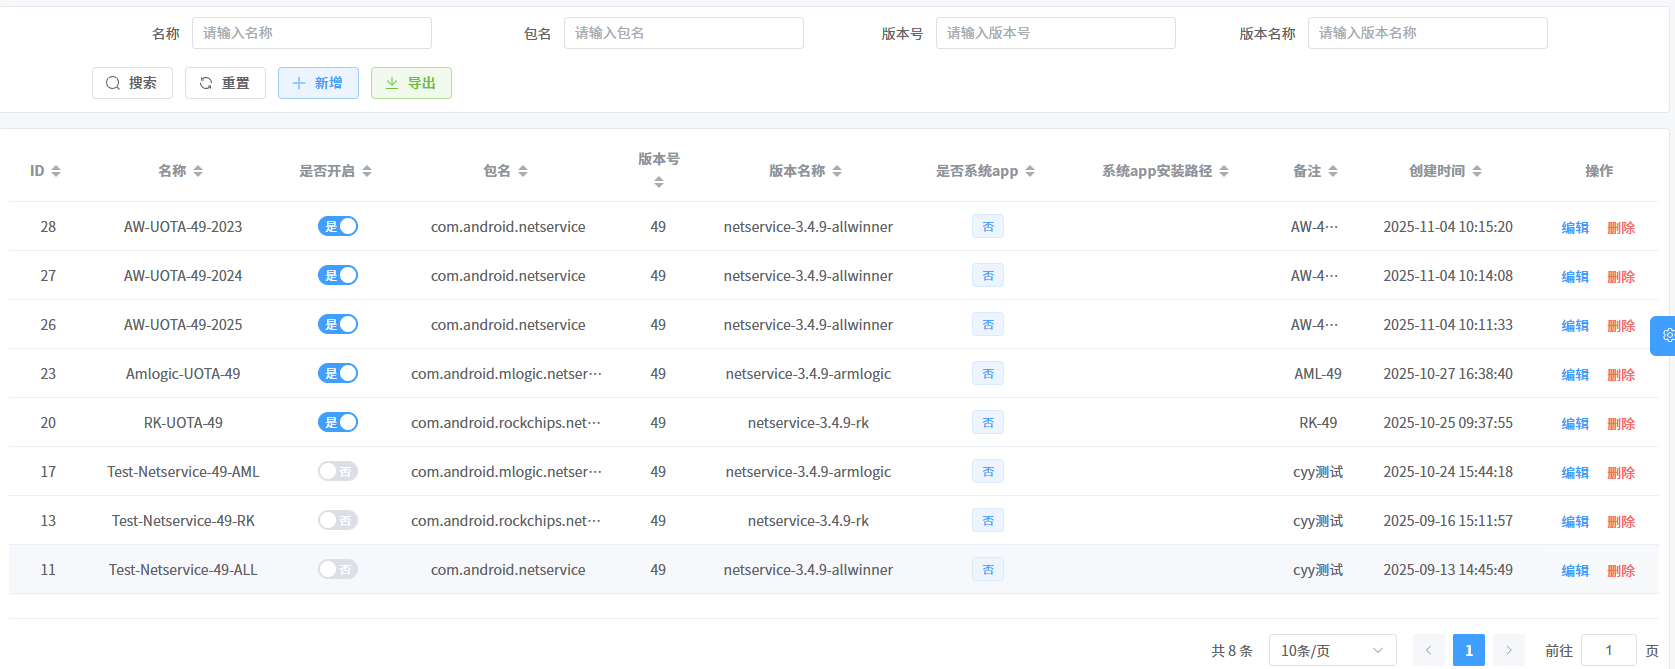Image resolution: width=1675 pixels, height=669 pixels.
Task: Select page 1 in pagination
Action: click(x=1469, y=650)
